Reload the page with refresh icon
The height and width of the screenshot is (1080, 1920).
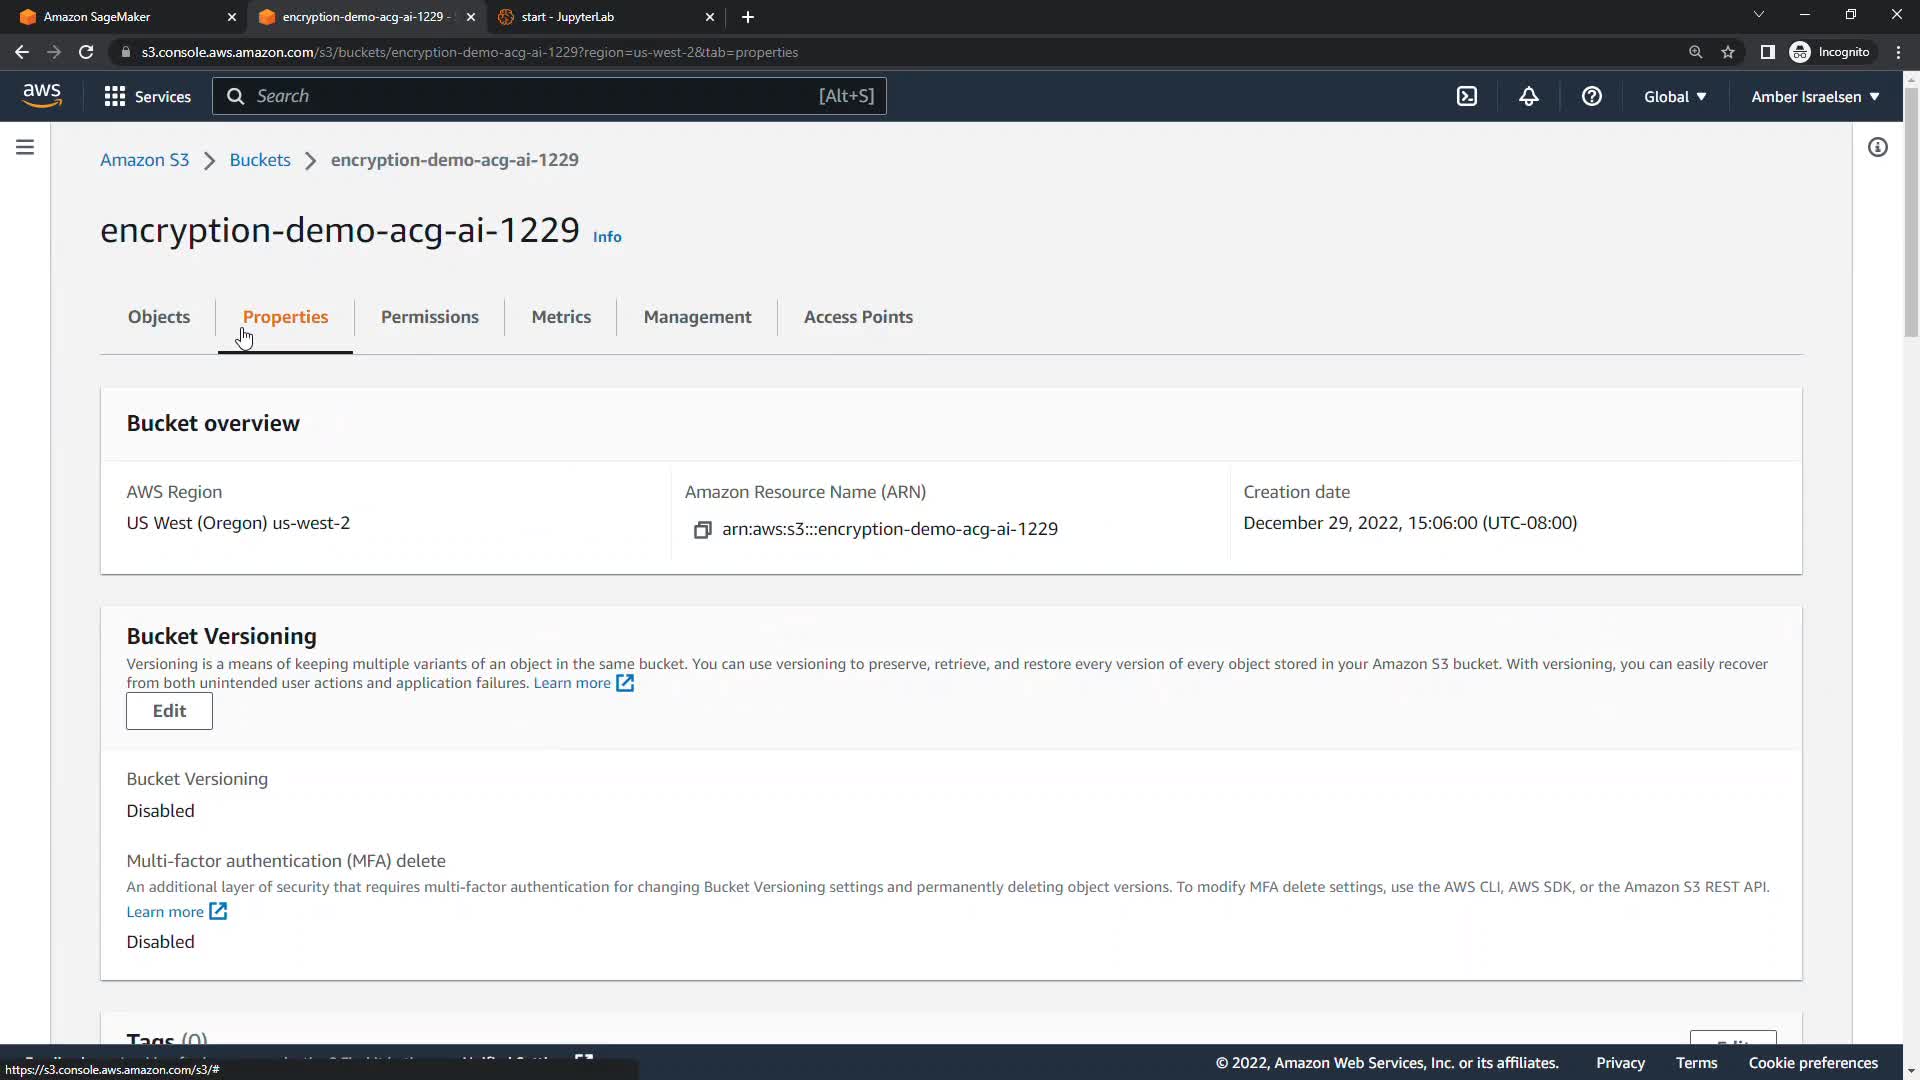[x=86, y=52]
